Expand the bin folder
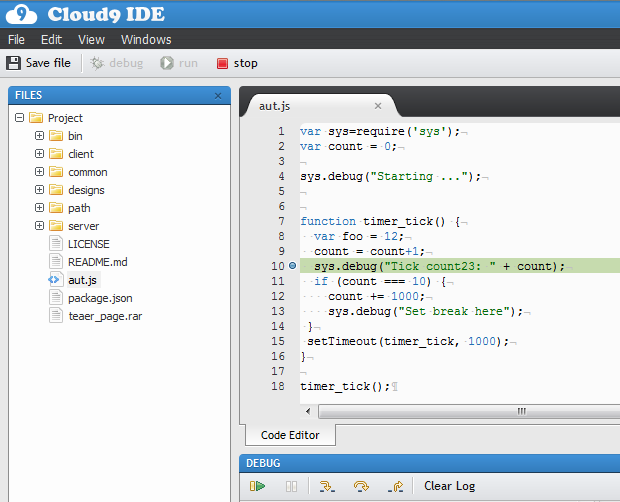This screenshot has height=502, width=620. pyautogui.click(x=39, y=136)
